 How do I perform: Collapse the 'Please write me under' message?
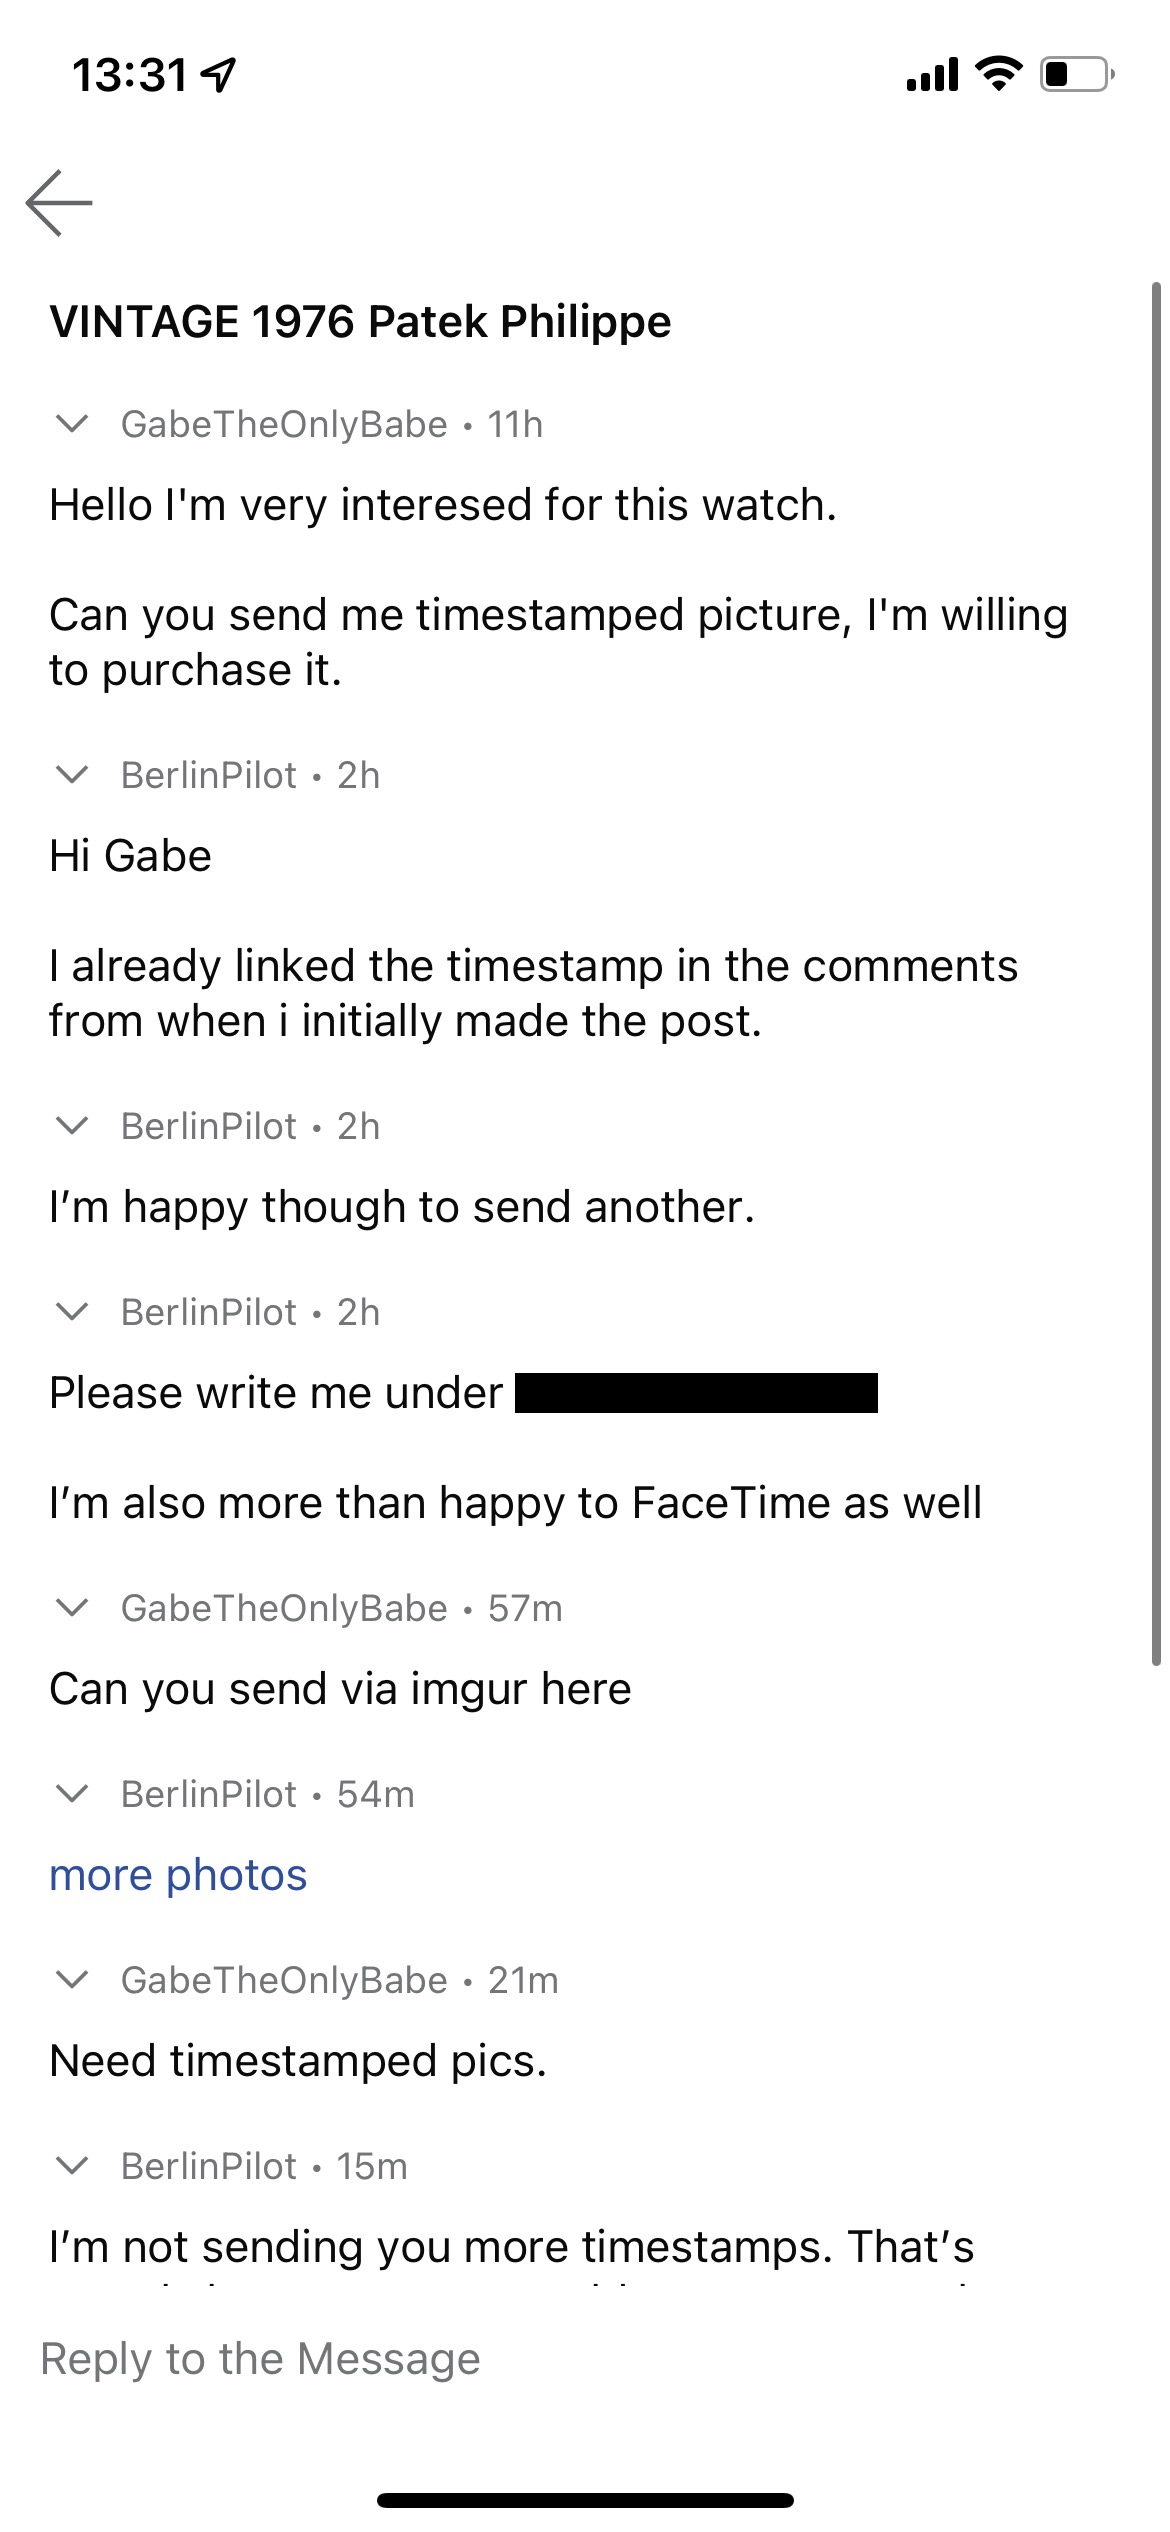pos(72,1312)
